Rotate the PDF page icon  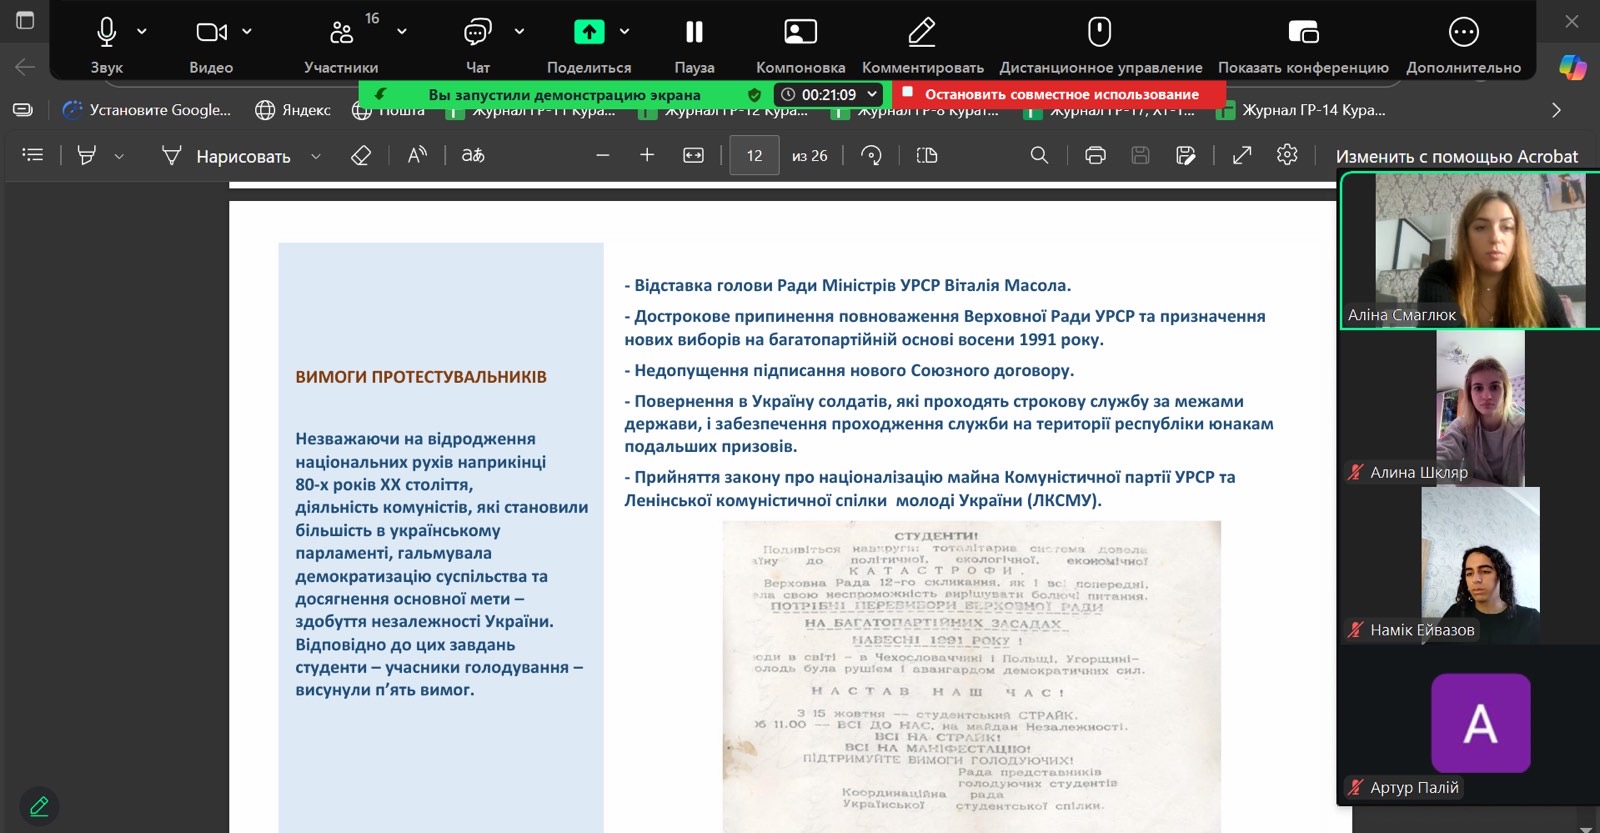(871, 155)
